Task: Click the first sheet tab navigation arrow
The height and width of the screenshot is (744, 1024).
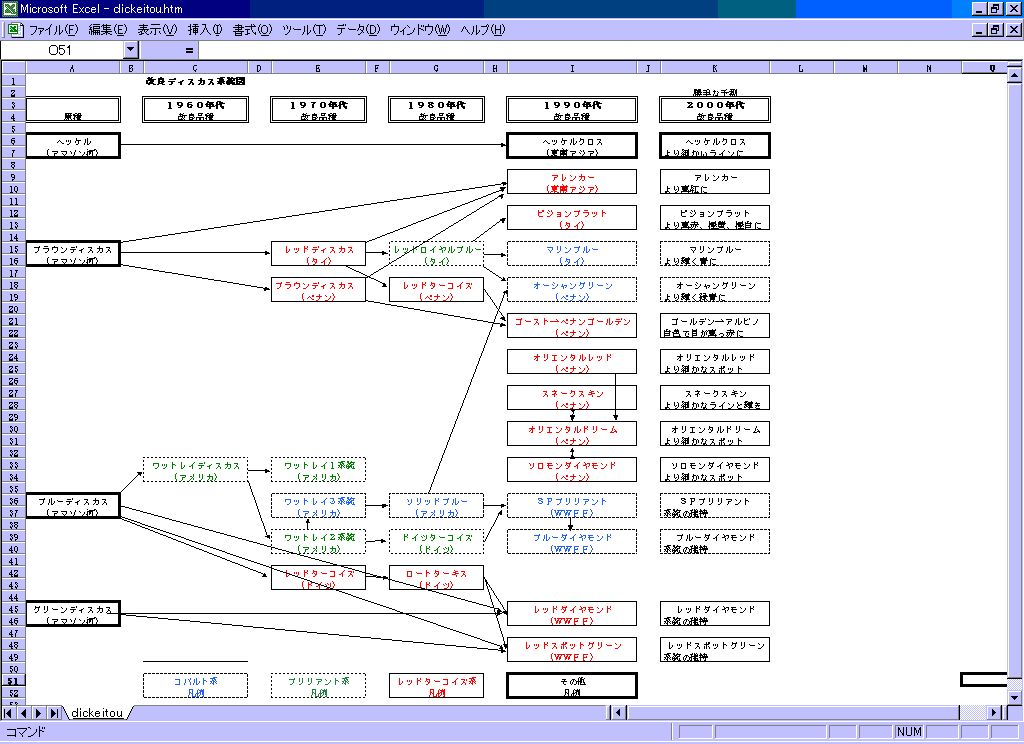Action: 11,713
